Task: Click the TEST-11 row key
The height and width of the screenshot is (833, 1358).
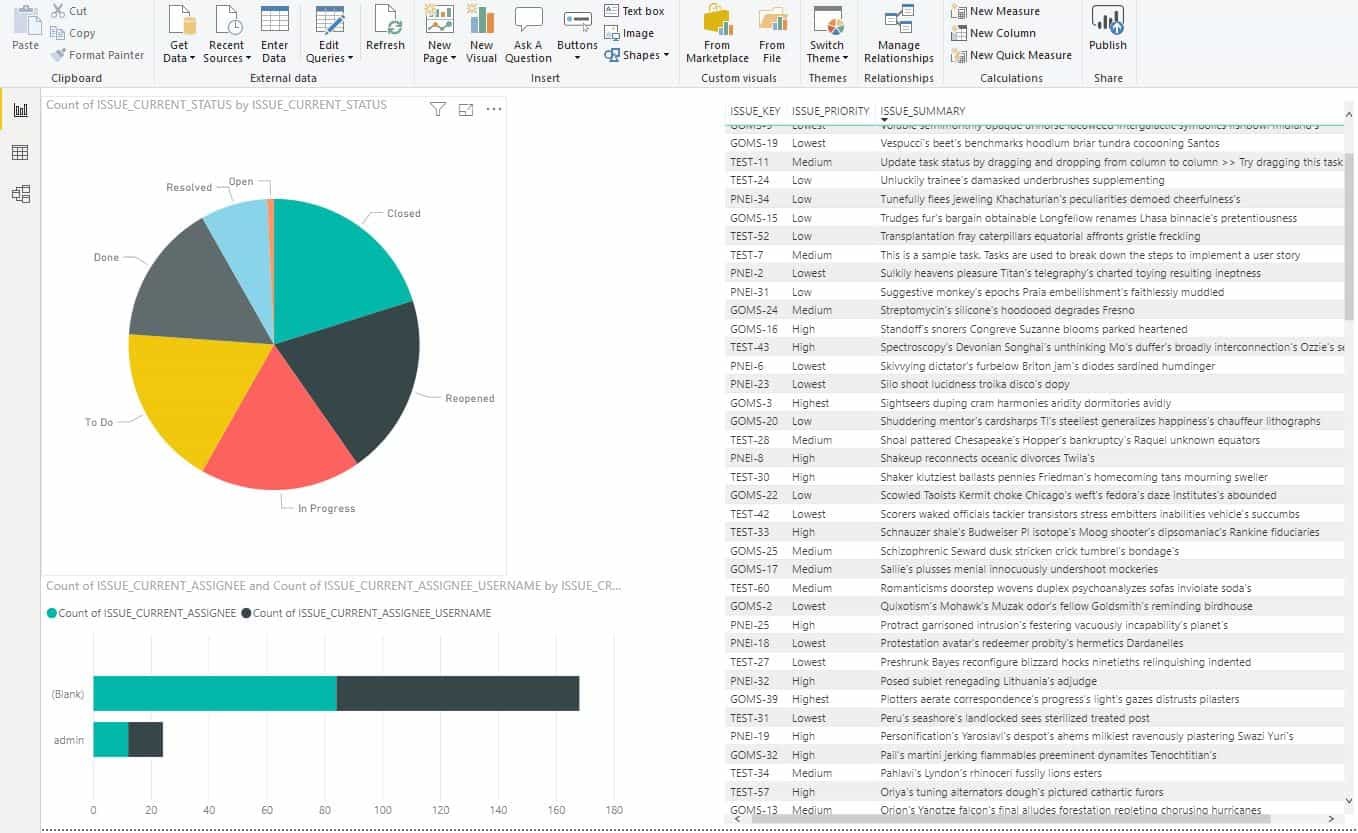Action: 750,162
